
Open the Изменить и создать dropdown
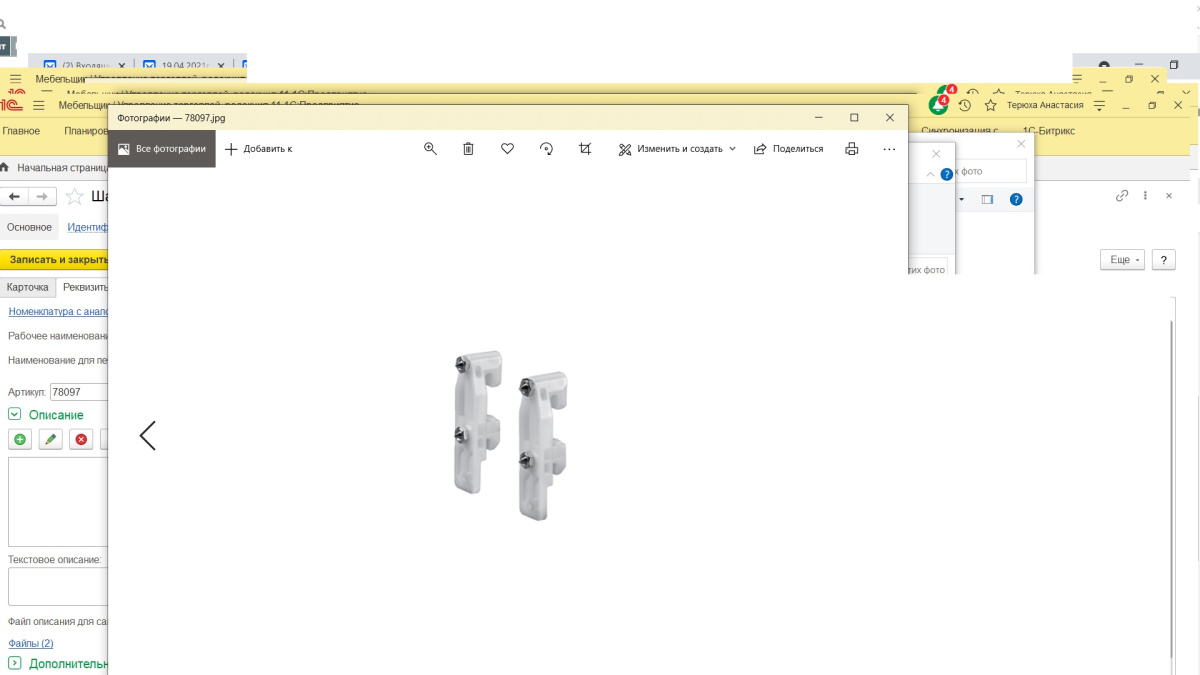click(x=677, y=149)
